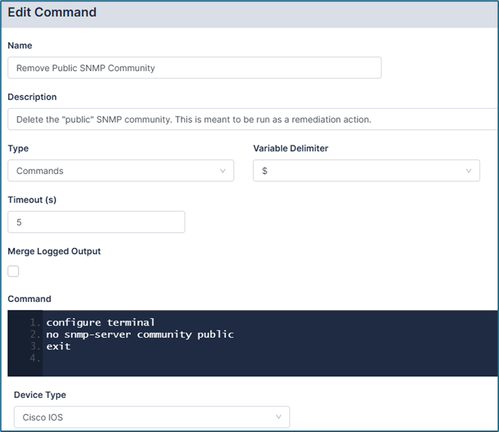
Task: Click the Type dropdown chevron icon
Action: (x=223, y=171)
